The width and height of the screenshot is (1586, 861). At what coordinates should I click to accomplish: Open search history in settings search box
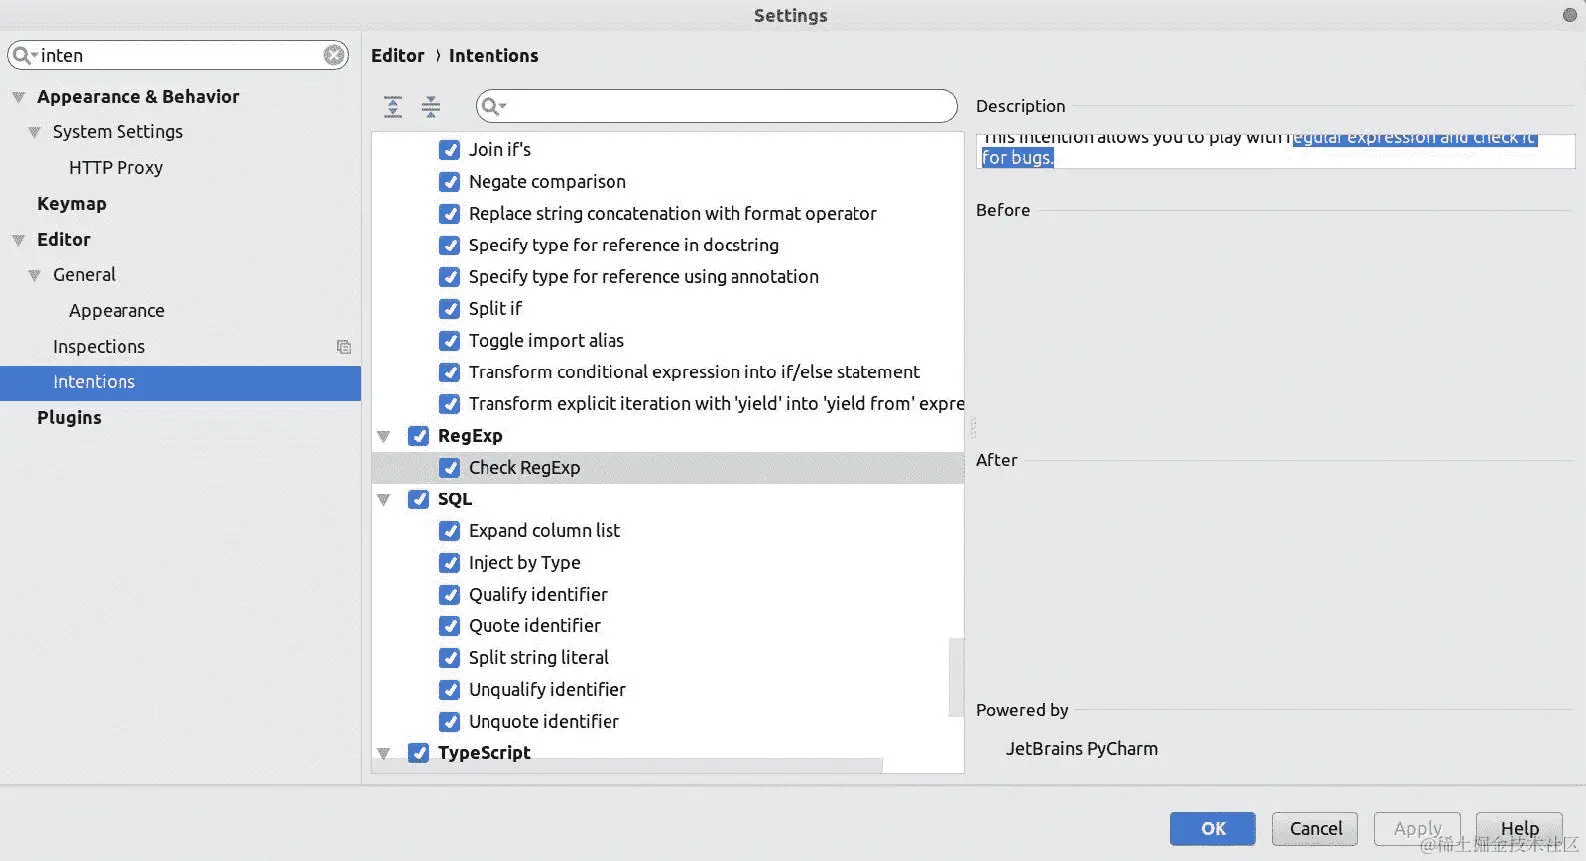tap(24, 55)
